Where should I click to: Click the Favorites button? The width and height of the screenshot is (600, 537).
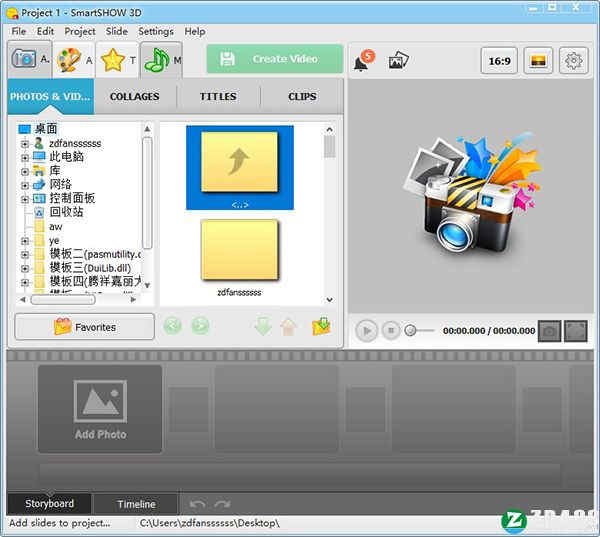pyautogui.click(x=85, y=327)
